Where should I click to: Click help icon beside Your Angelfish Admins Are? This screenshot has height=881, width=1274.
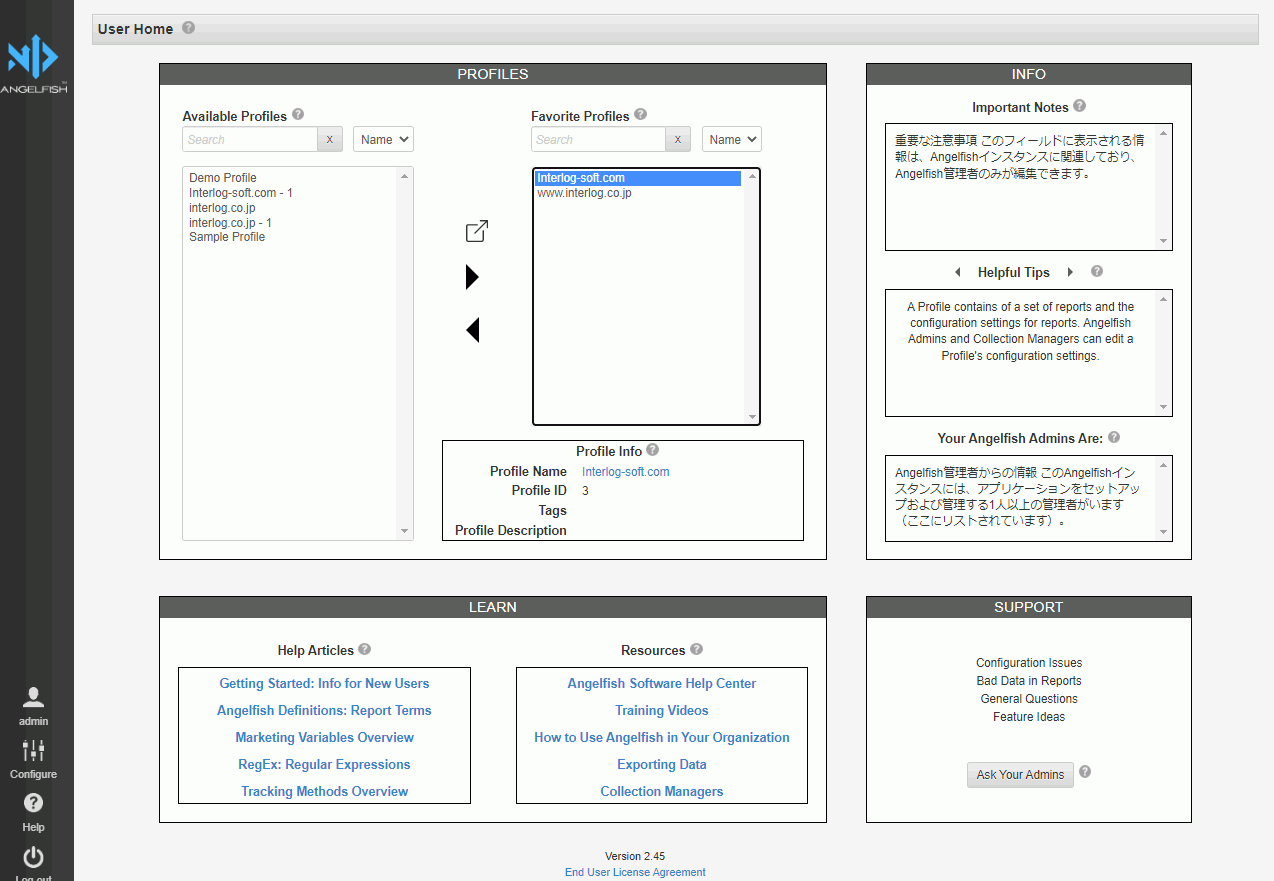click(x=1114, y=437)
